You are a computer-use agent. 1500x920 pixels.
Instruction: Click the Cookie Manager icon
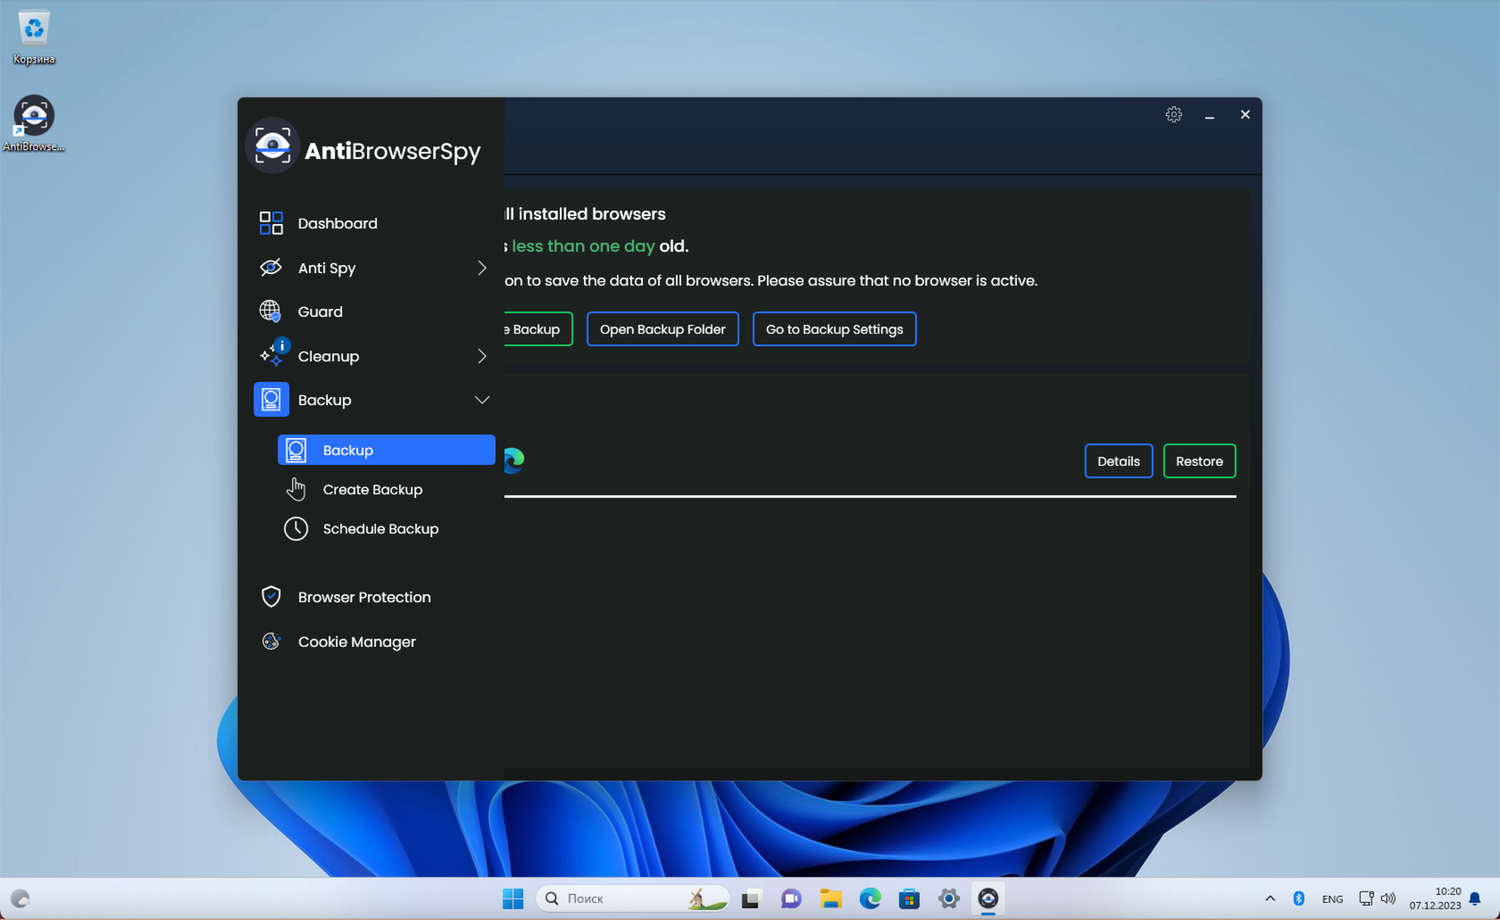pyautogui.click(x=271, y=642)
